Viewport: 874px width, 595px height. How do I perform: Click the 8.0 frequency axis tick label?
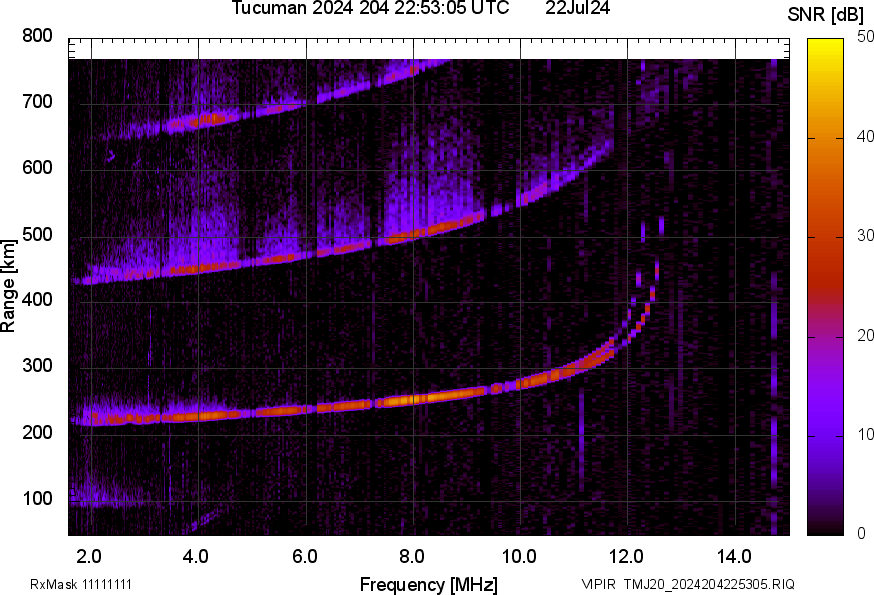412,555
